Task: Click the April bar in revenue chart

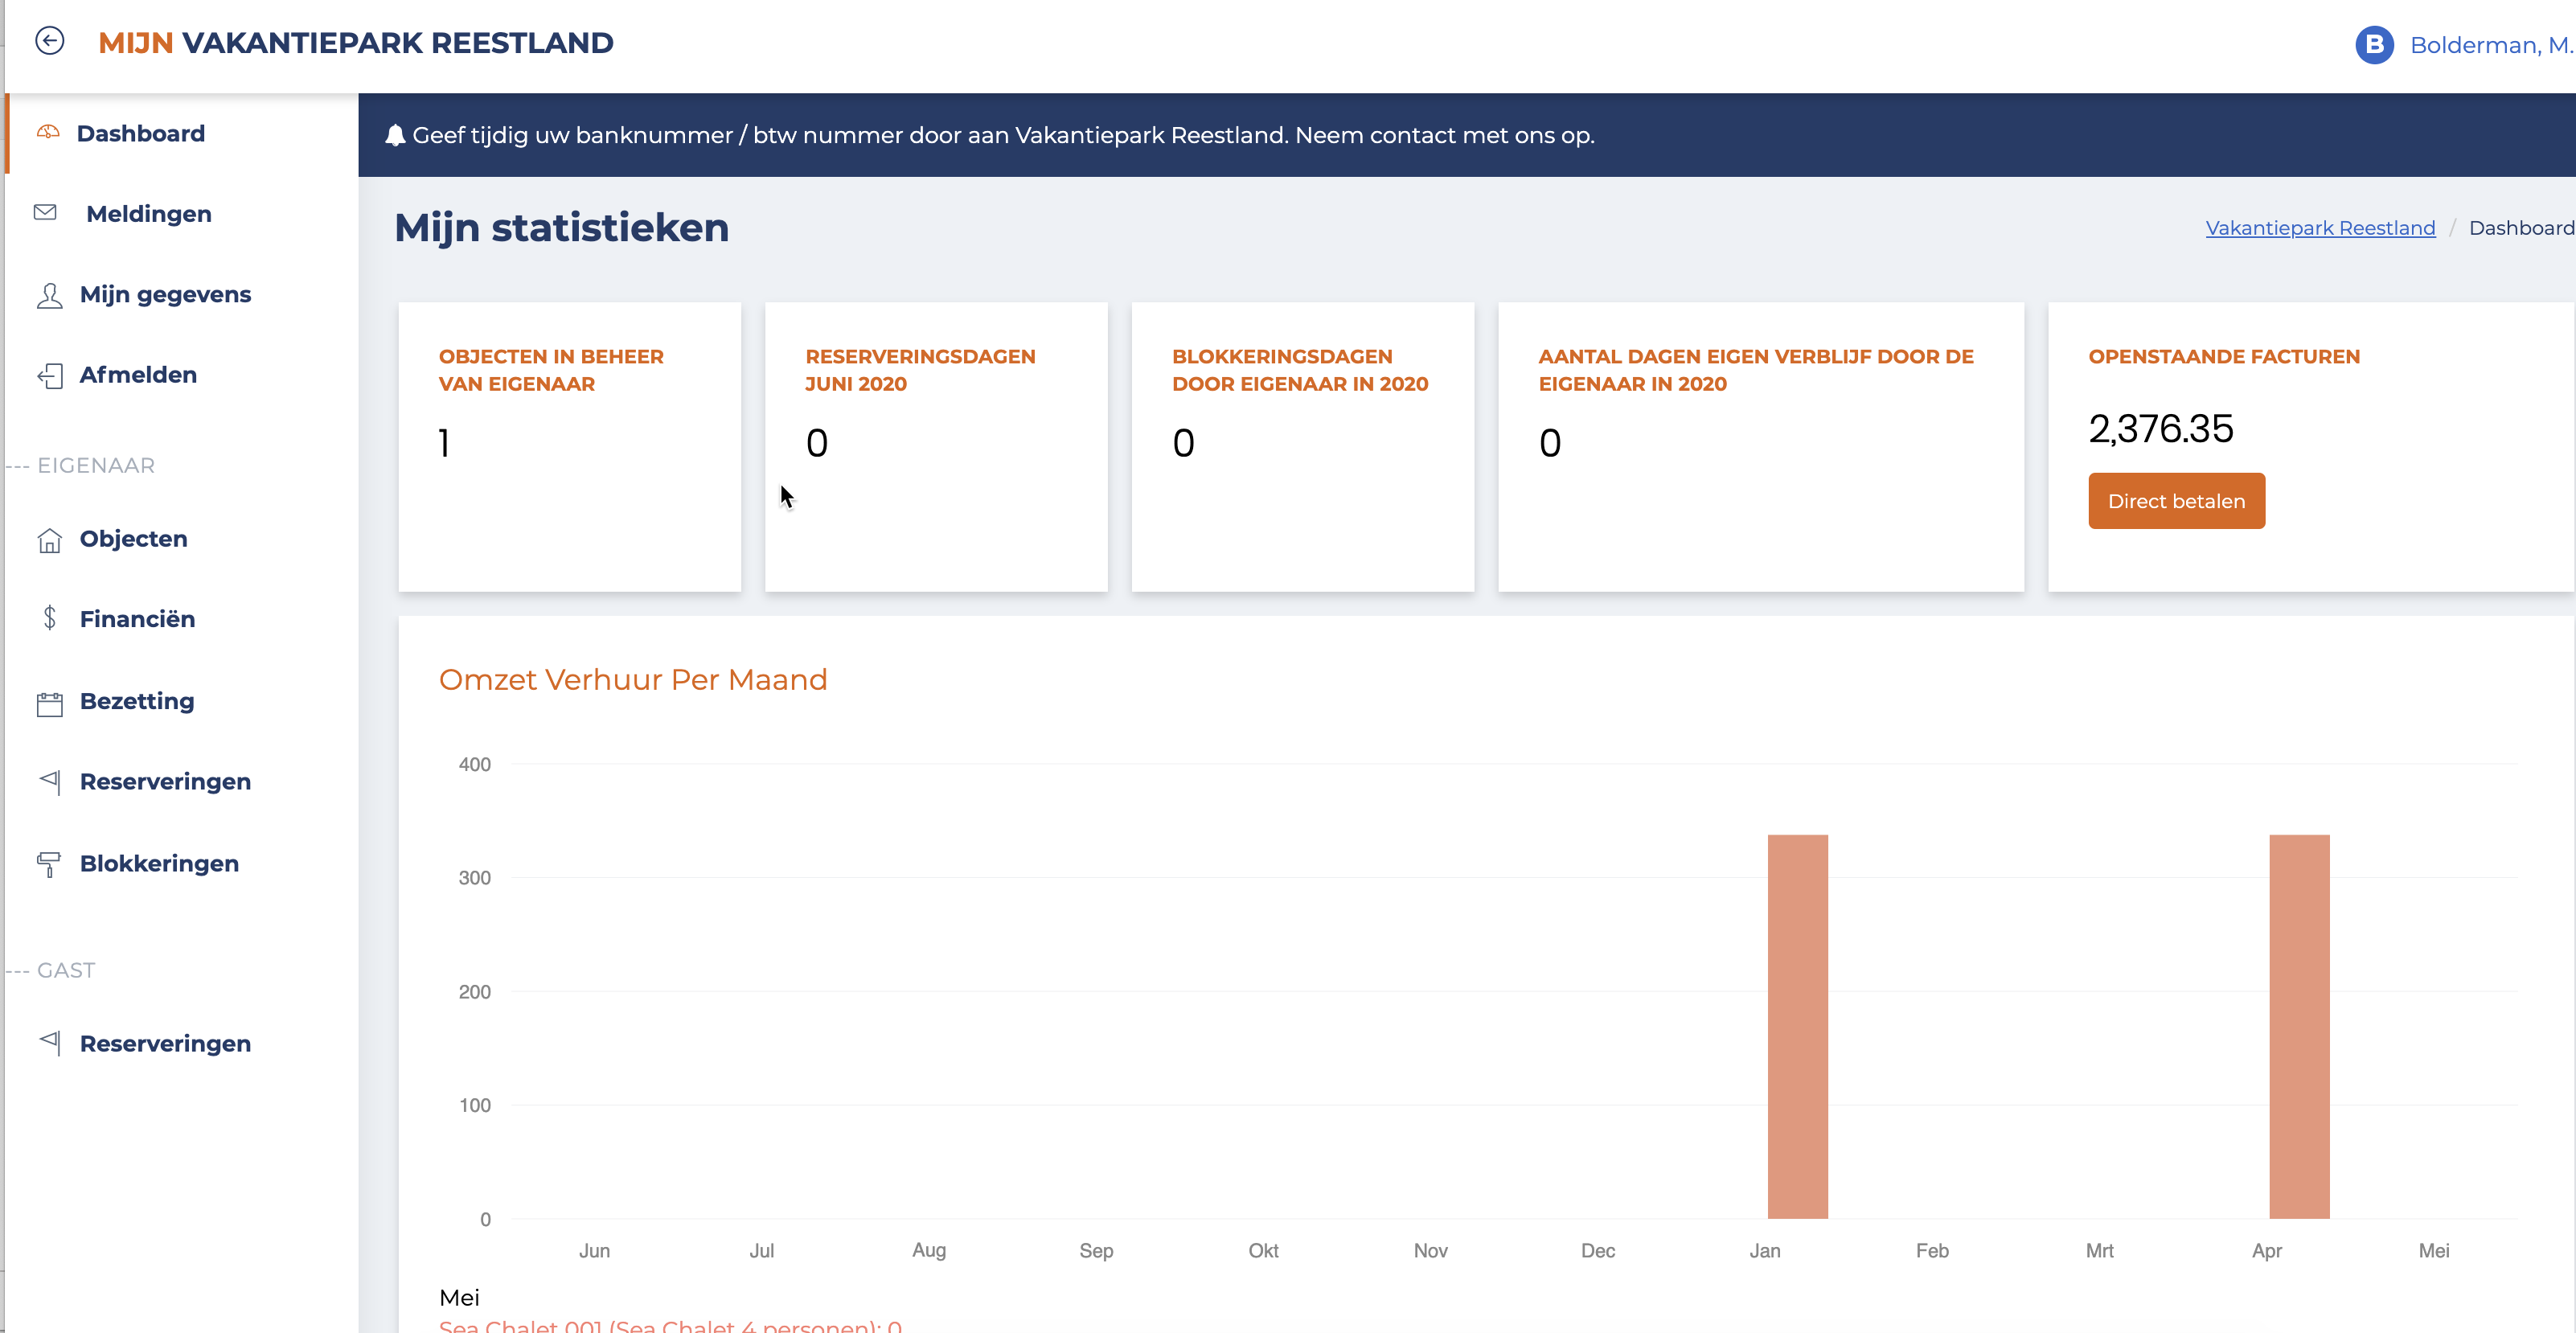Action: (x=2299, y=1026)
